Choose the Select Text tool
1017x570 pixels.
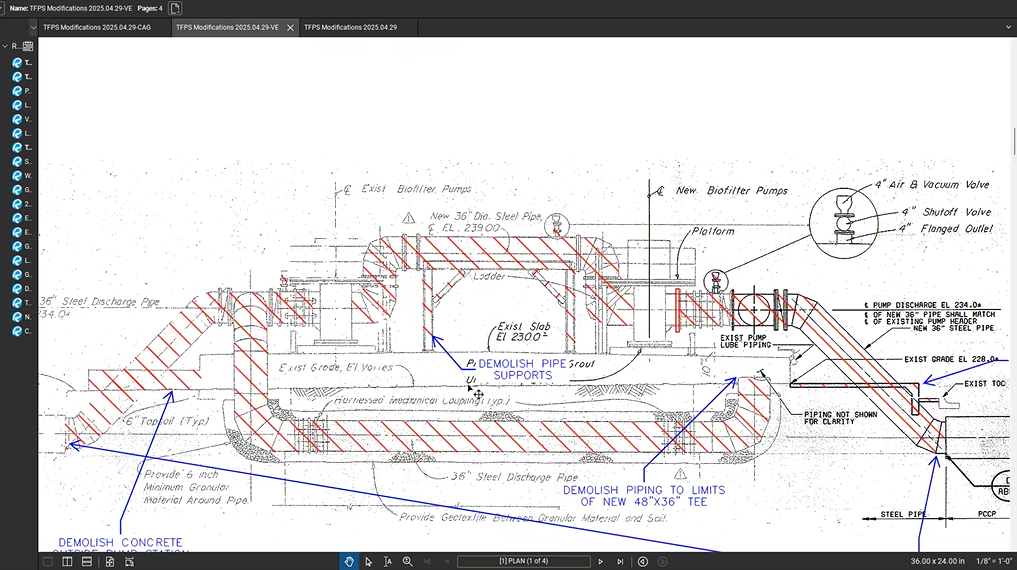(388, 562)
